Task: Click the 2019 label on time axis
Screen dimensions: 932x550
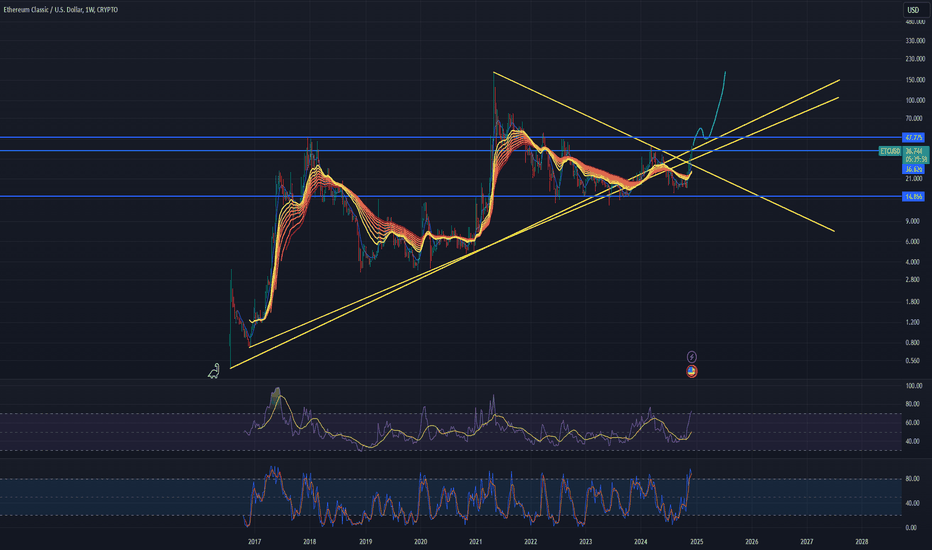Action: [x=366, y=542]
